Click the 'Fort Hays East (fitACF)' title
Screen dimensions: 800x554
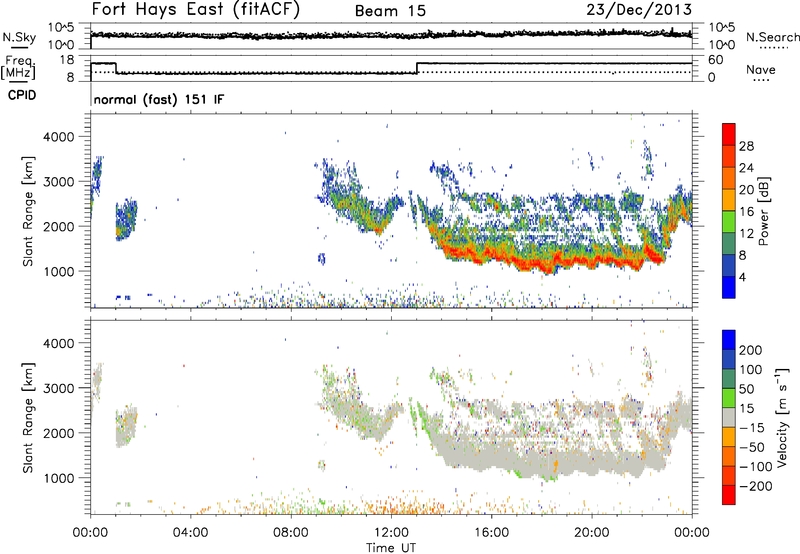(x=195, y=10)
